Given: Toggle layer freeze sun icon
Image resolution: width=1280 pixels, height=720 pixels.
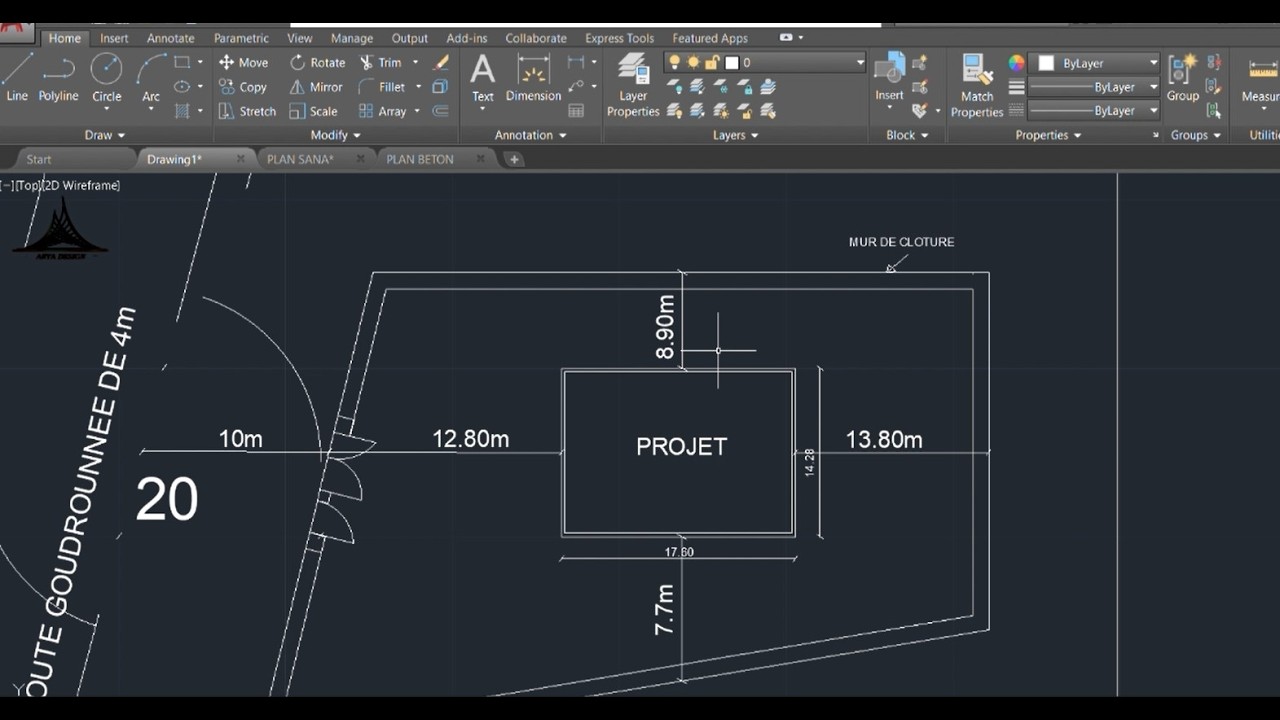Looking at the screenshot, I should coord(693,62).
